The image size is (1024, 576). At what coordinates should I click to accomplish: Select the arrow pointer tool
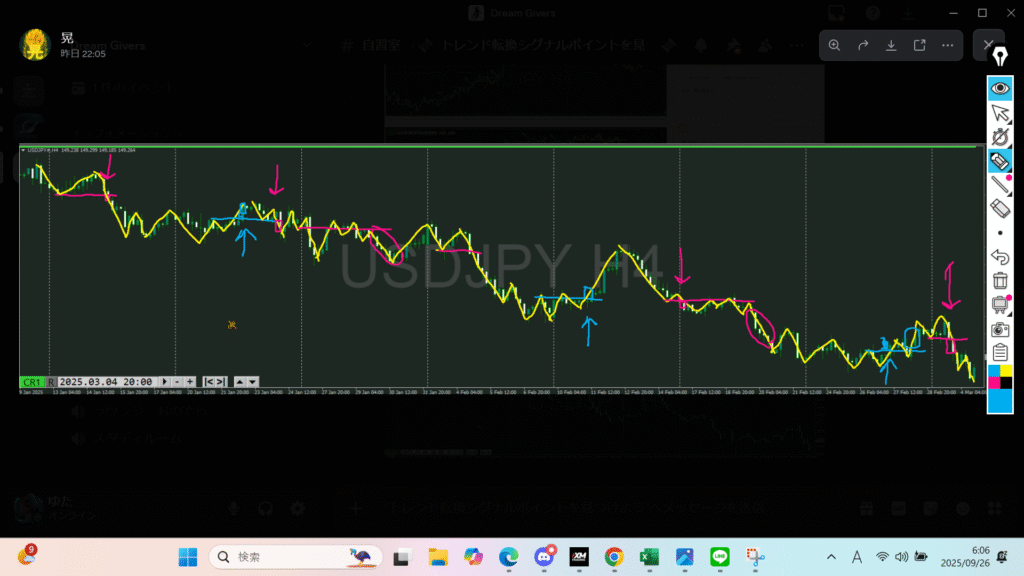tap(1000, 112)
